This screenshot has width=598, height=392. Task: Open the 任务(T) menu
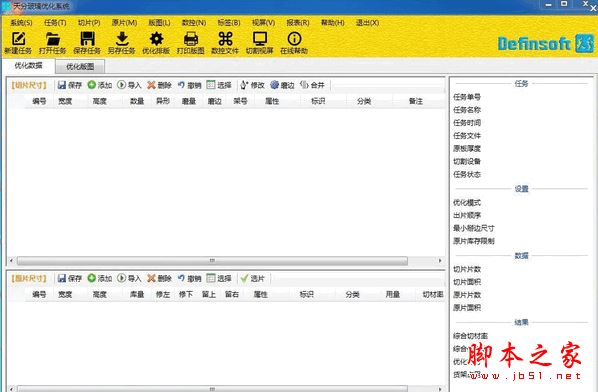pyautogui.click(x=55, y=23)
